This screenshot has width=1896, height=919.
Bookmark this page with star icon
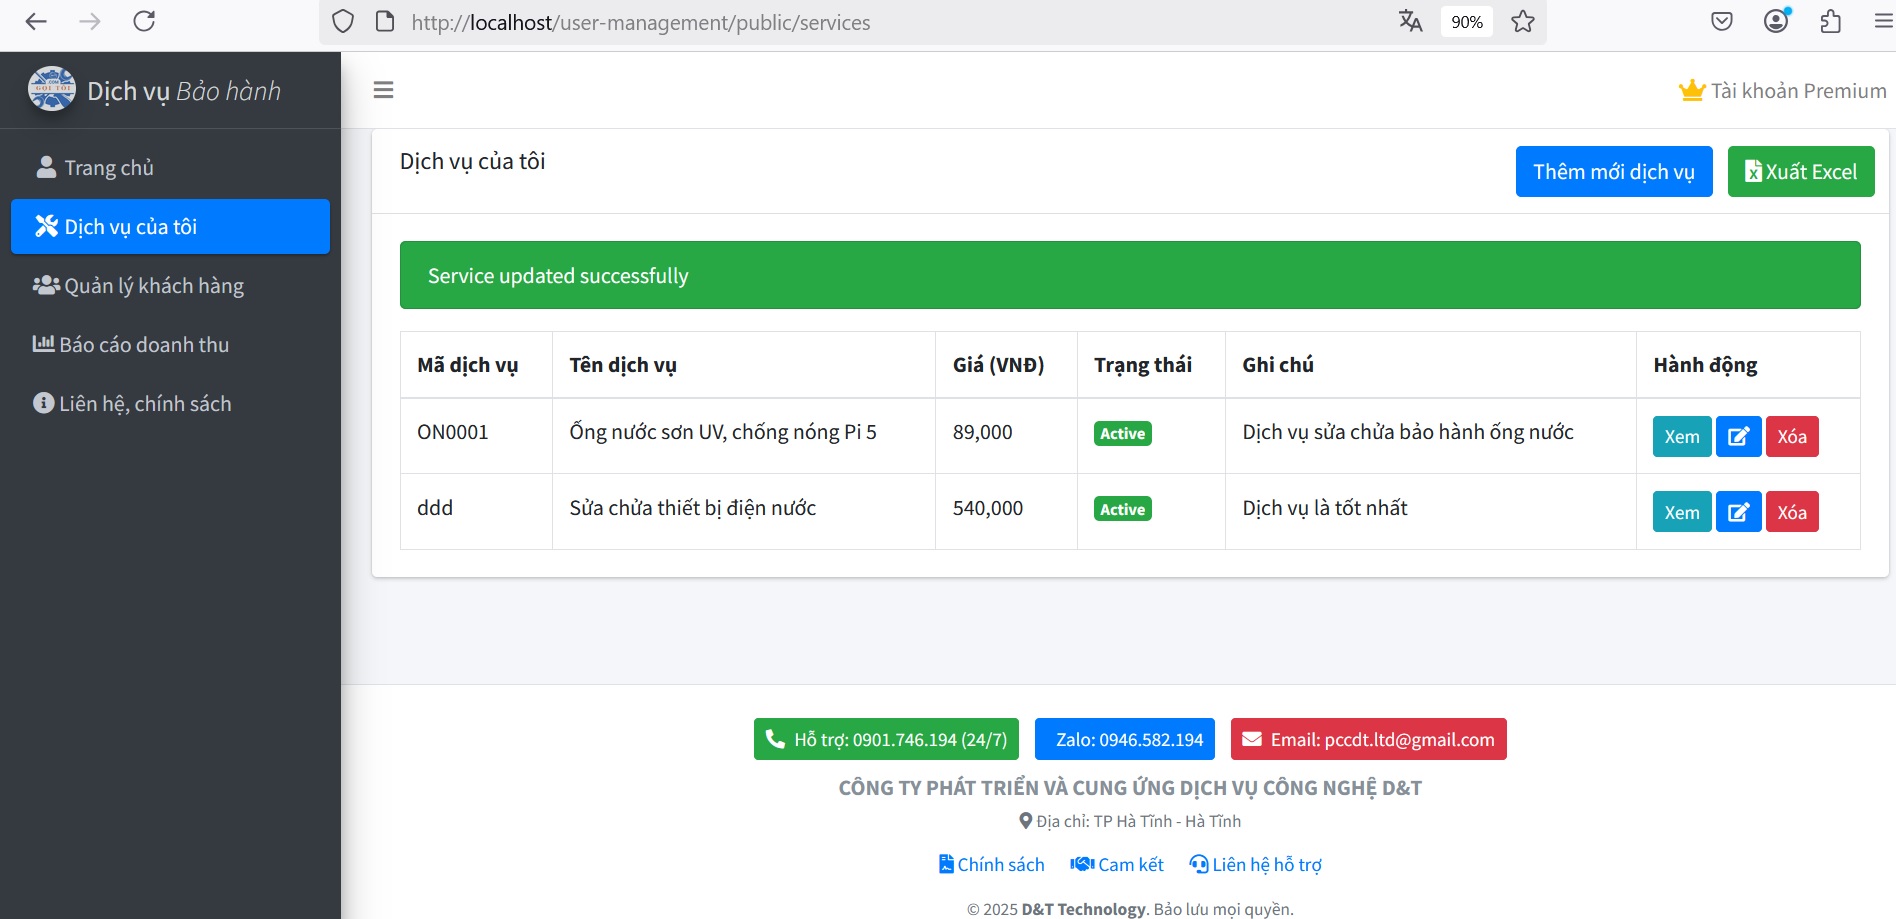coord(1522,22)
